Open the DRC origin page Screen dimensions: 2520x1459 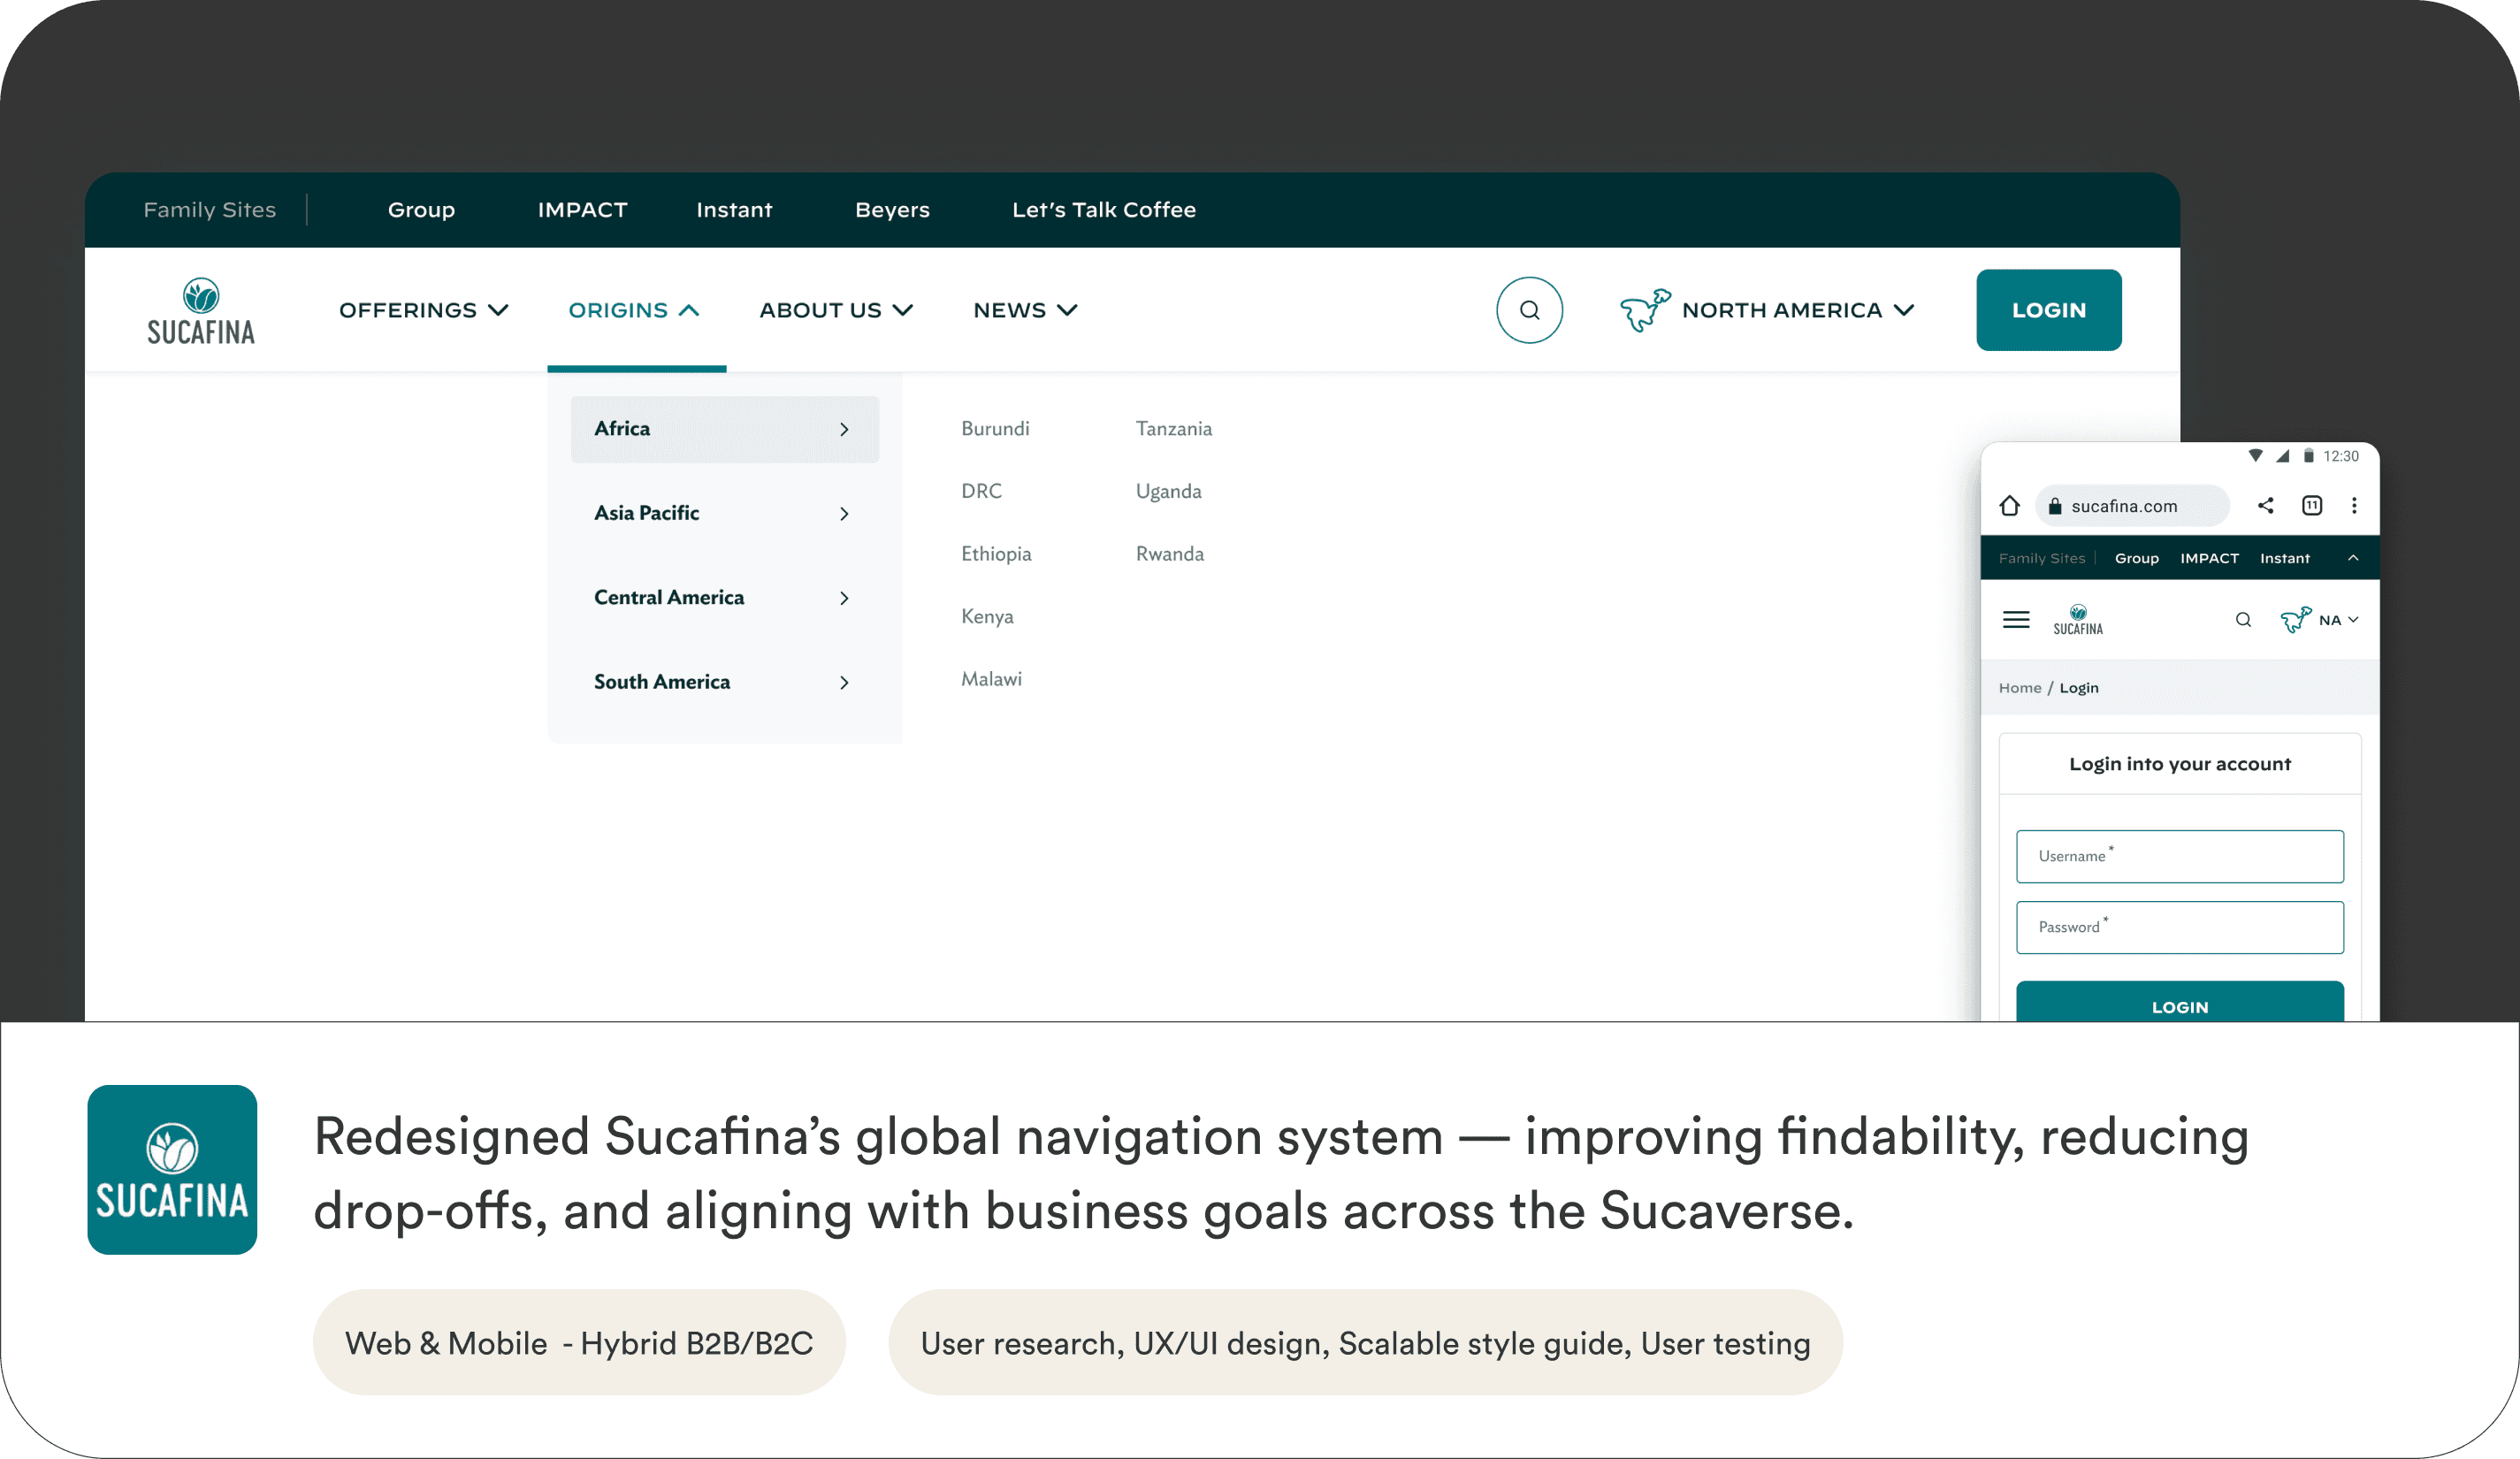(981, 491)
